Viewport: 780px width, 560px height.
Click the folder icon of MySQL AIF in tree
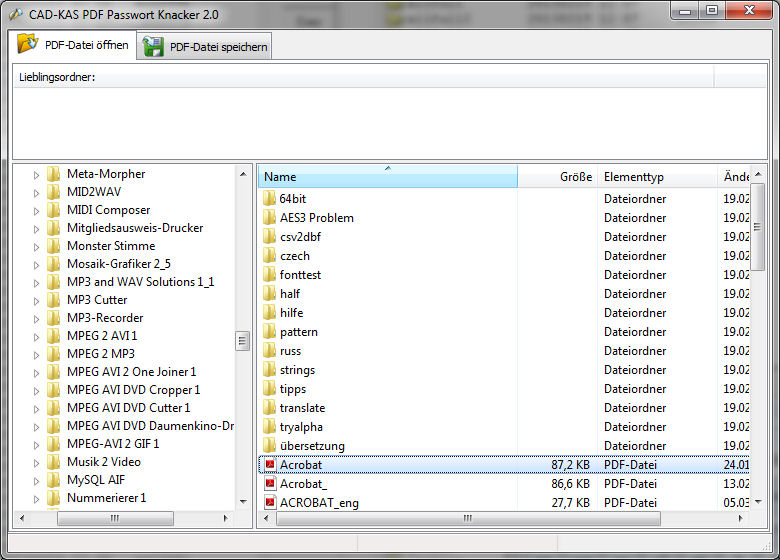click(x=54, y=480)
